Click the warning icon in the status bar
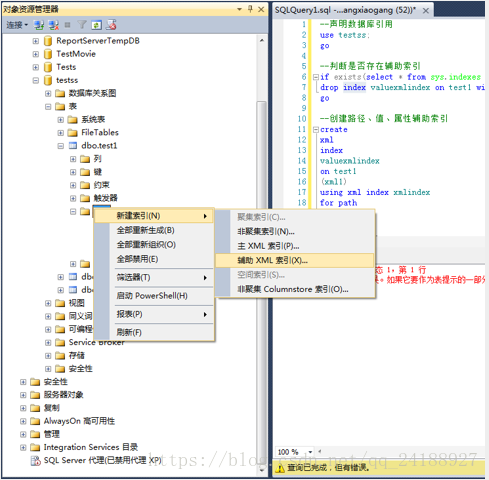489x480 pixels. click(x=281, y=468)
